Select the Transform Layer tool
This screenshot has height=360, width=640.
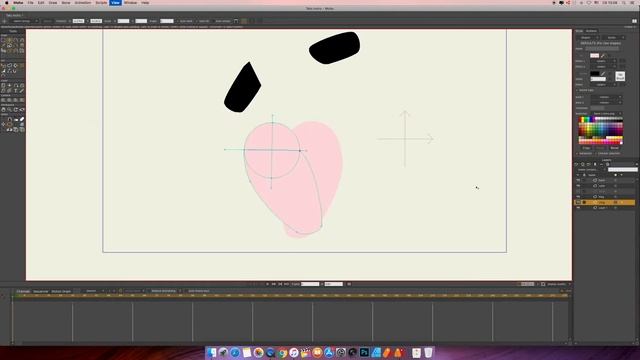3,85
